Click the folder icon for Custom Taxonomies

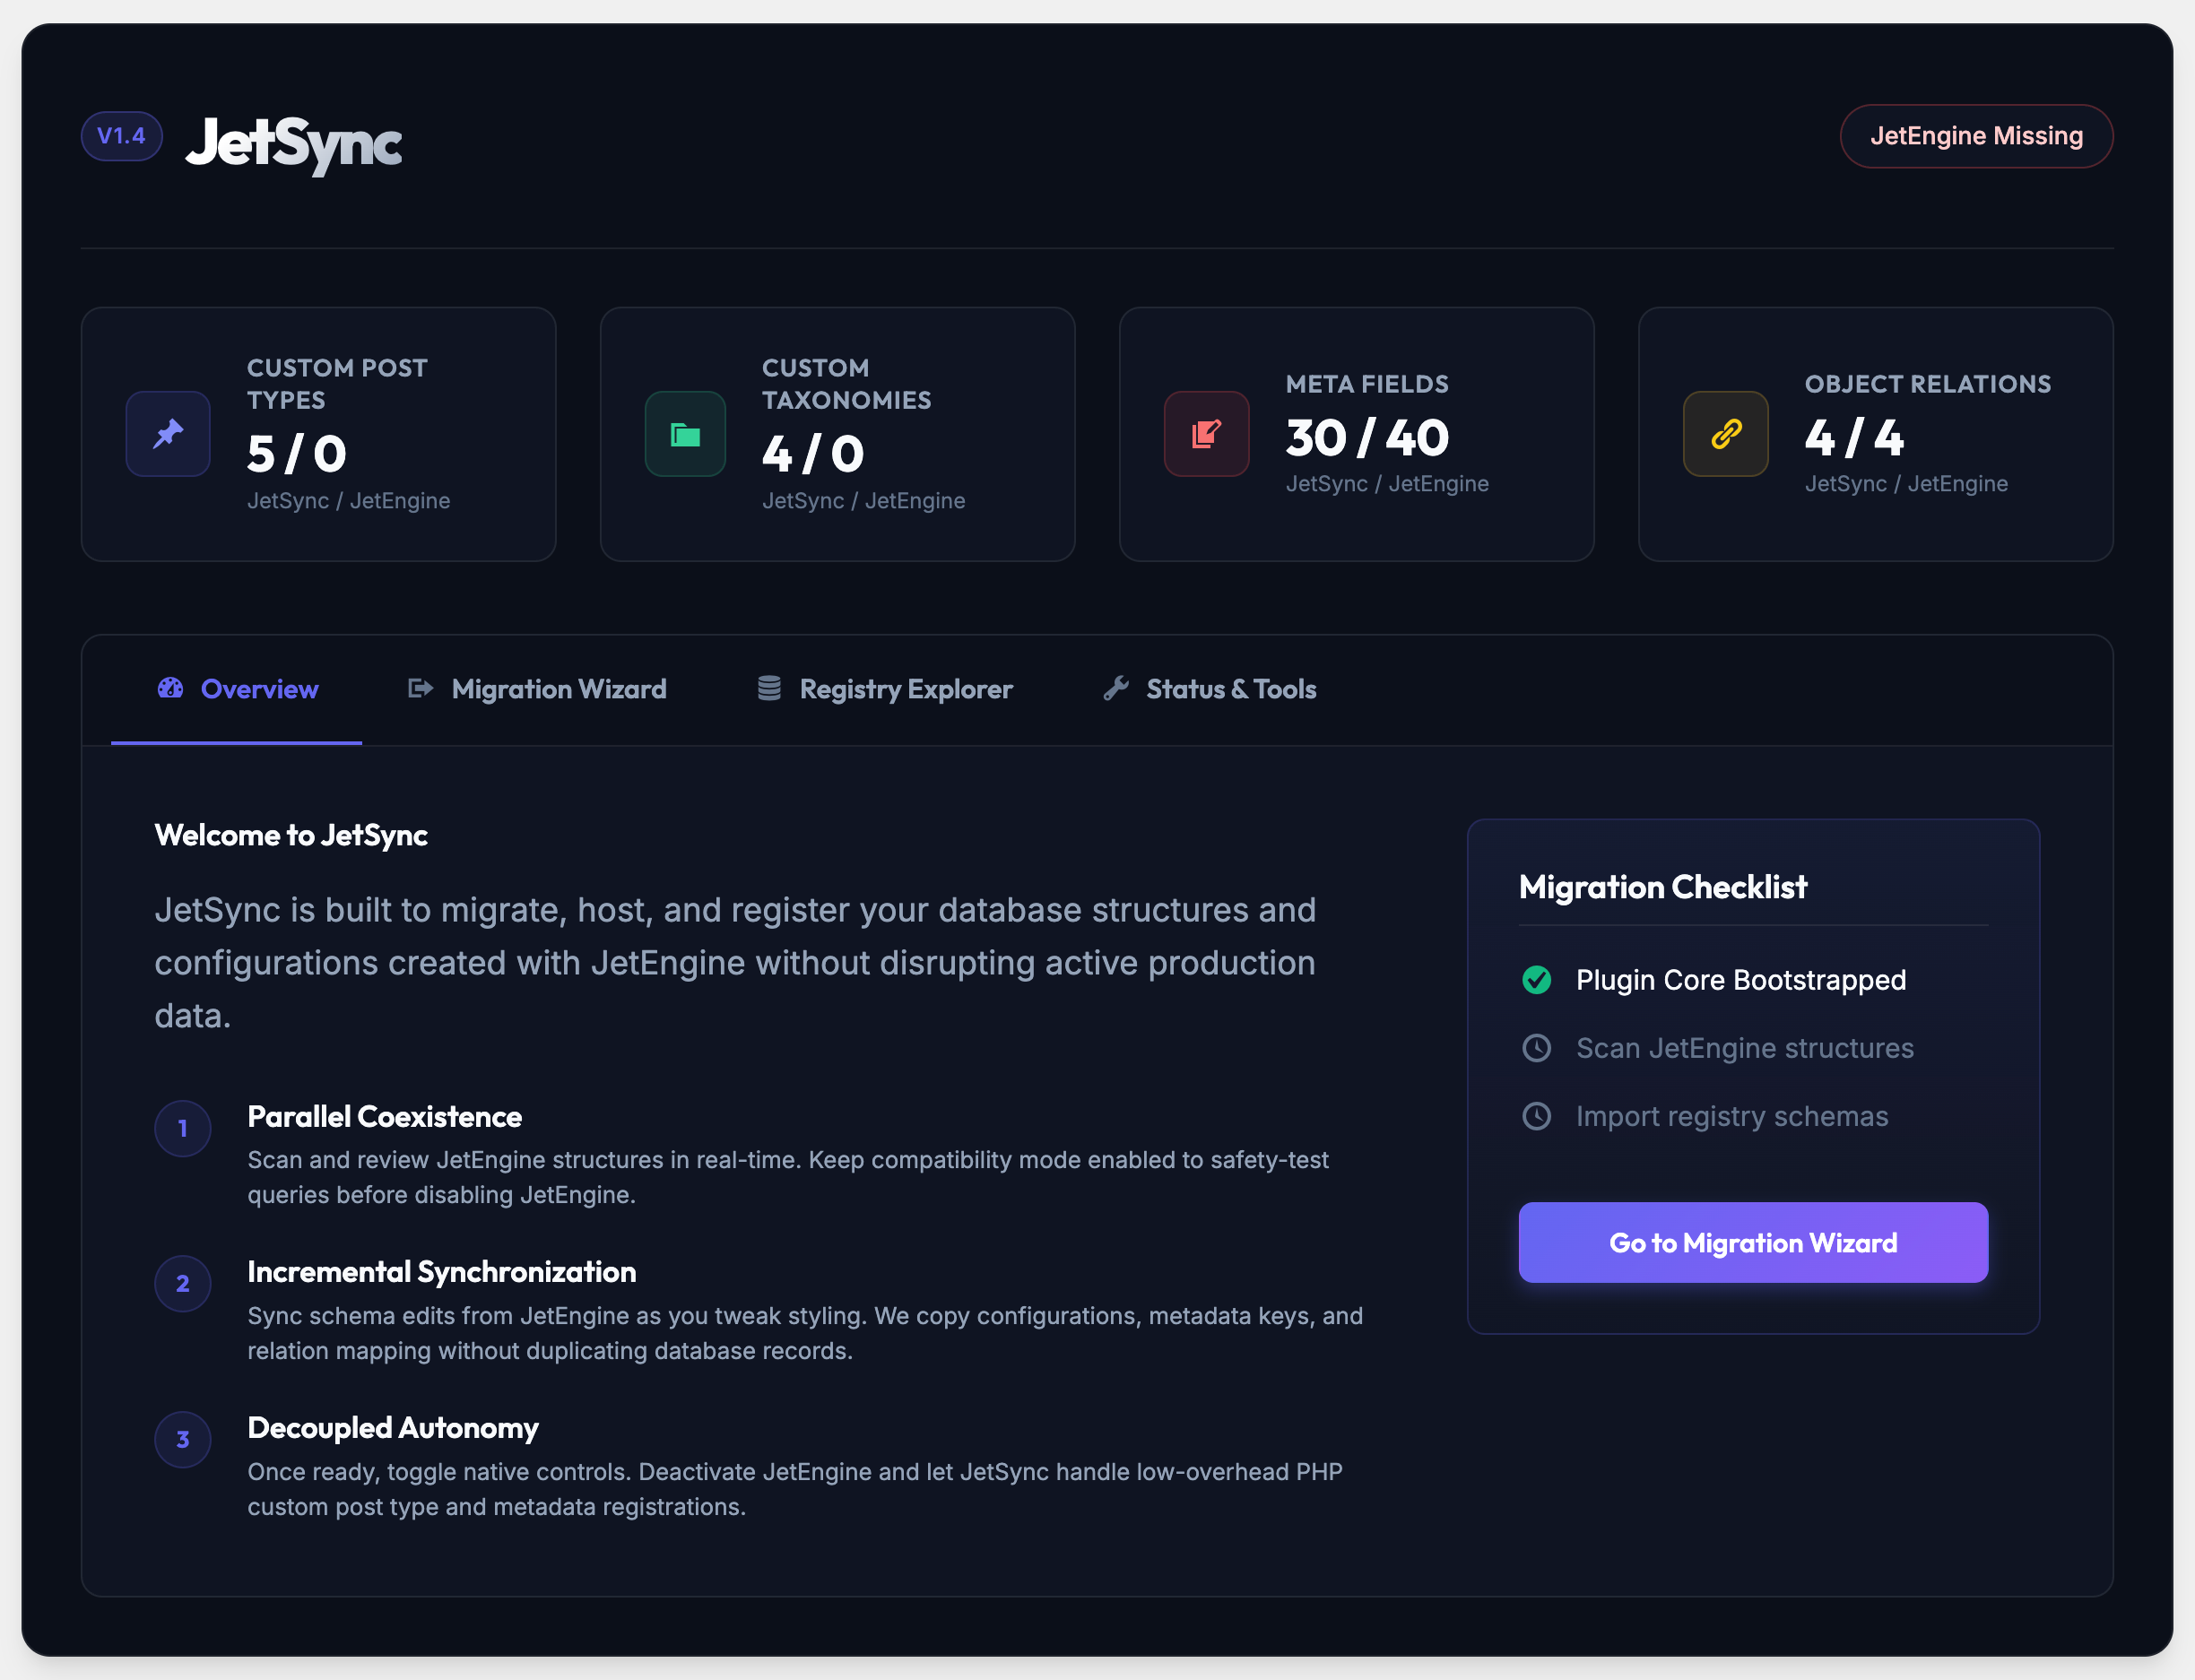click(685, 434)
